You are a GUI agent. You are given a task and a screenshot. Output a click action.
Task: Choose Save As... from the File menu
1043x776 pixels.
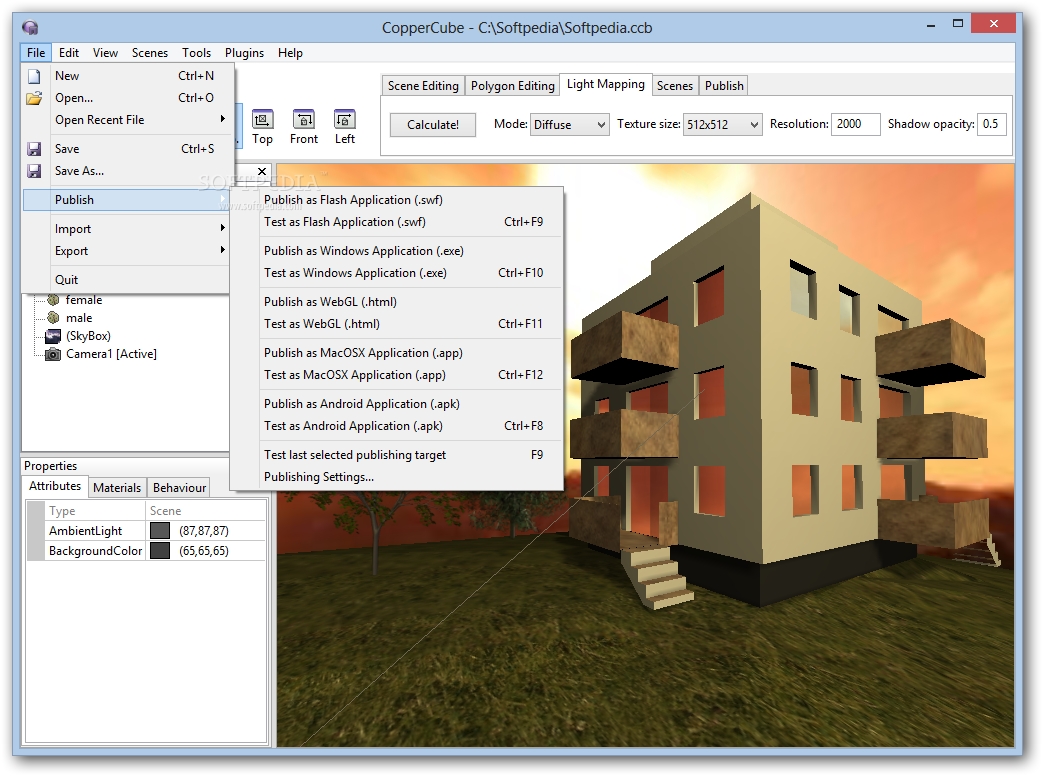[128, 171]
